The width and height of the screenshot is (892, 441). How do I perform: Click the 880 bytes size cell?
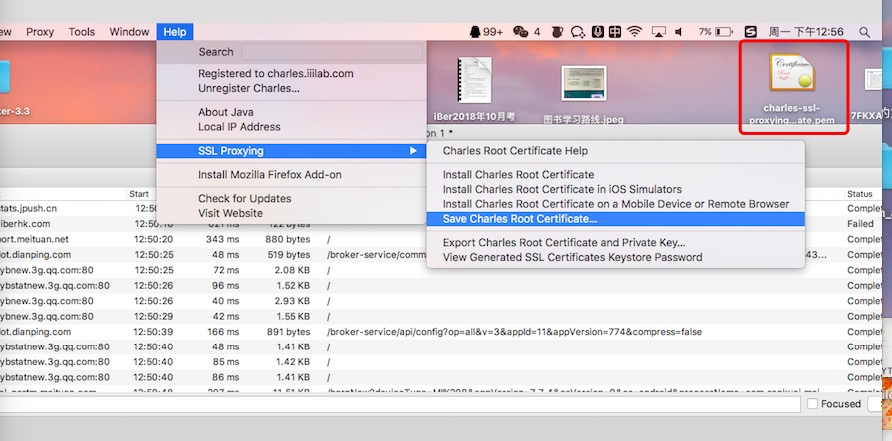[288, 240]
